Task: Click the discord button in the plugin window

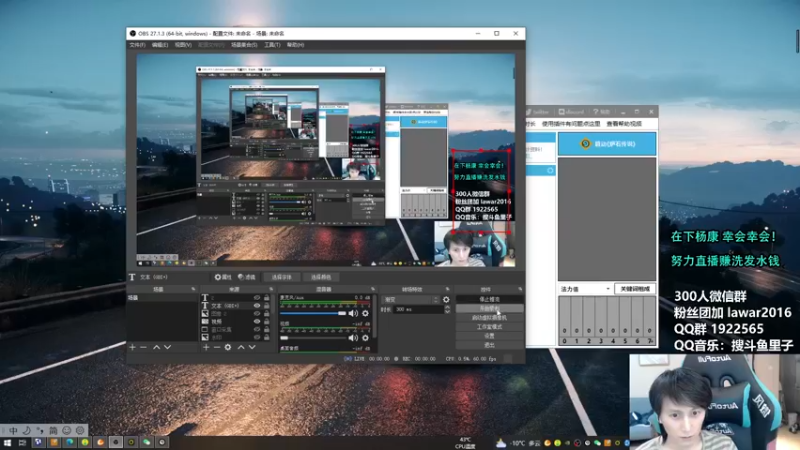Action: click(x=571, y=112)
